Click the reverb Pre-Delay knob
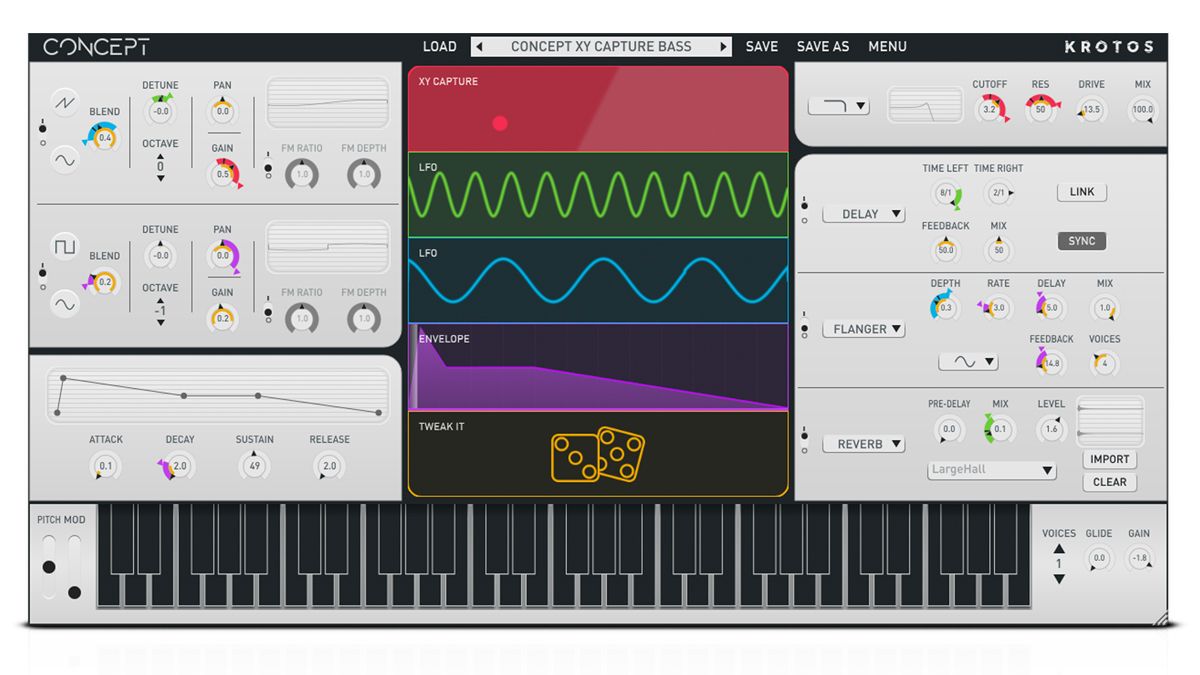Image resolution: width=1200 pixels, height=675 pixels. (948, 429)
